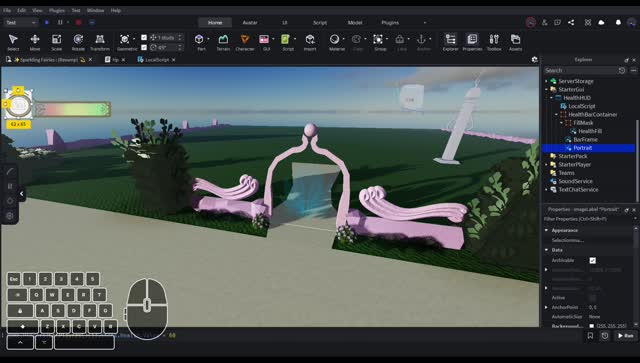Select the LocalScript item in Explorer
This screenshot has height=363, width=640.
[x=582, y=106]
